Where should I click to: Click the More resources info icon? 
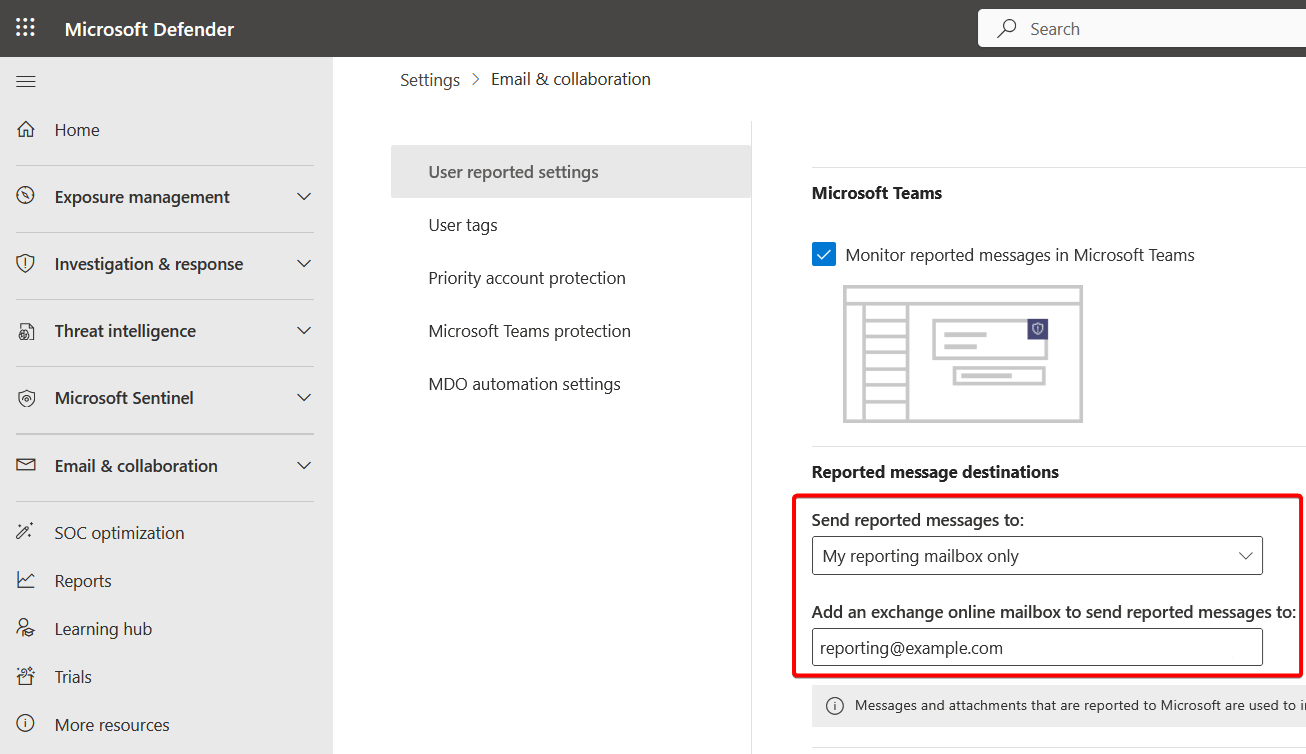(x=26, y=724)
